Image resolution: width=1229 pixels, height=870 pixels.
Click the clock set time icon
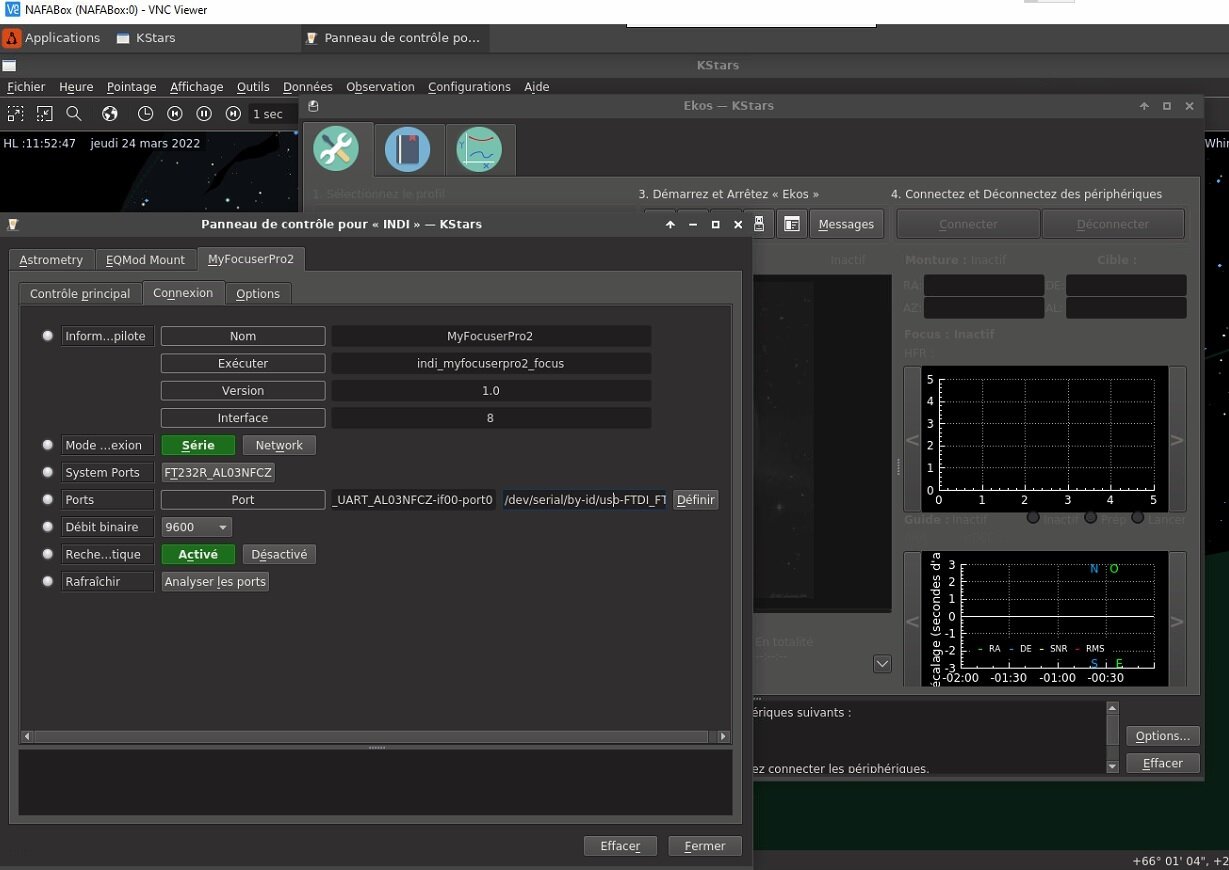tap(145, 114)
